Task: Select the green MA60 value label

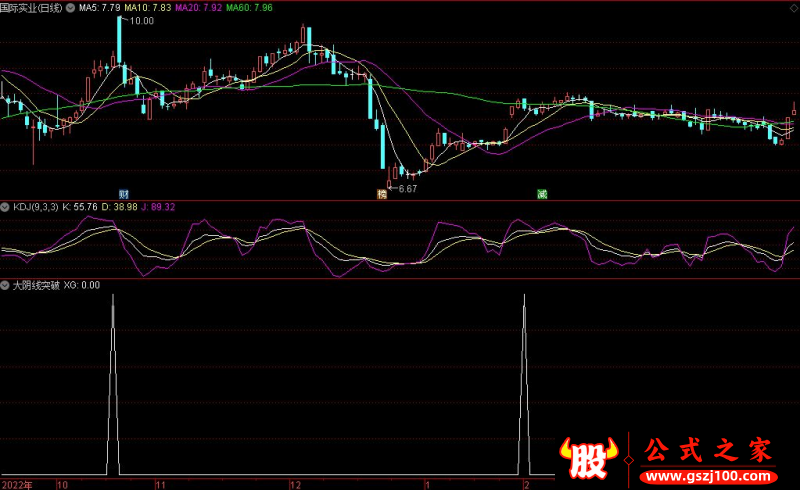Action: 248,7
